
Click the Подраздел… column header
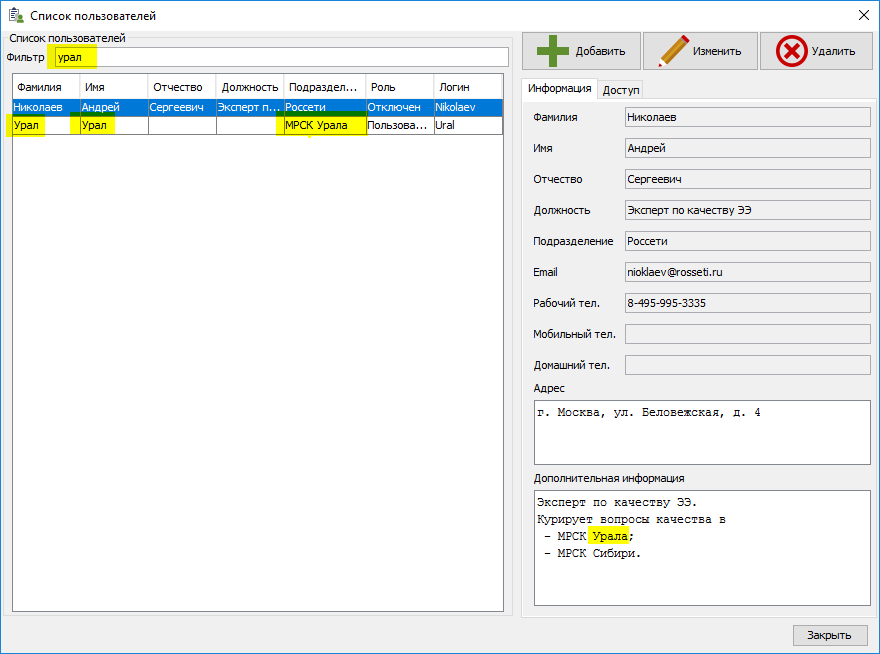[x=325, y=88]
